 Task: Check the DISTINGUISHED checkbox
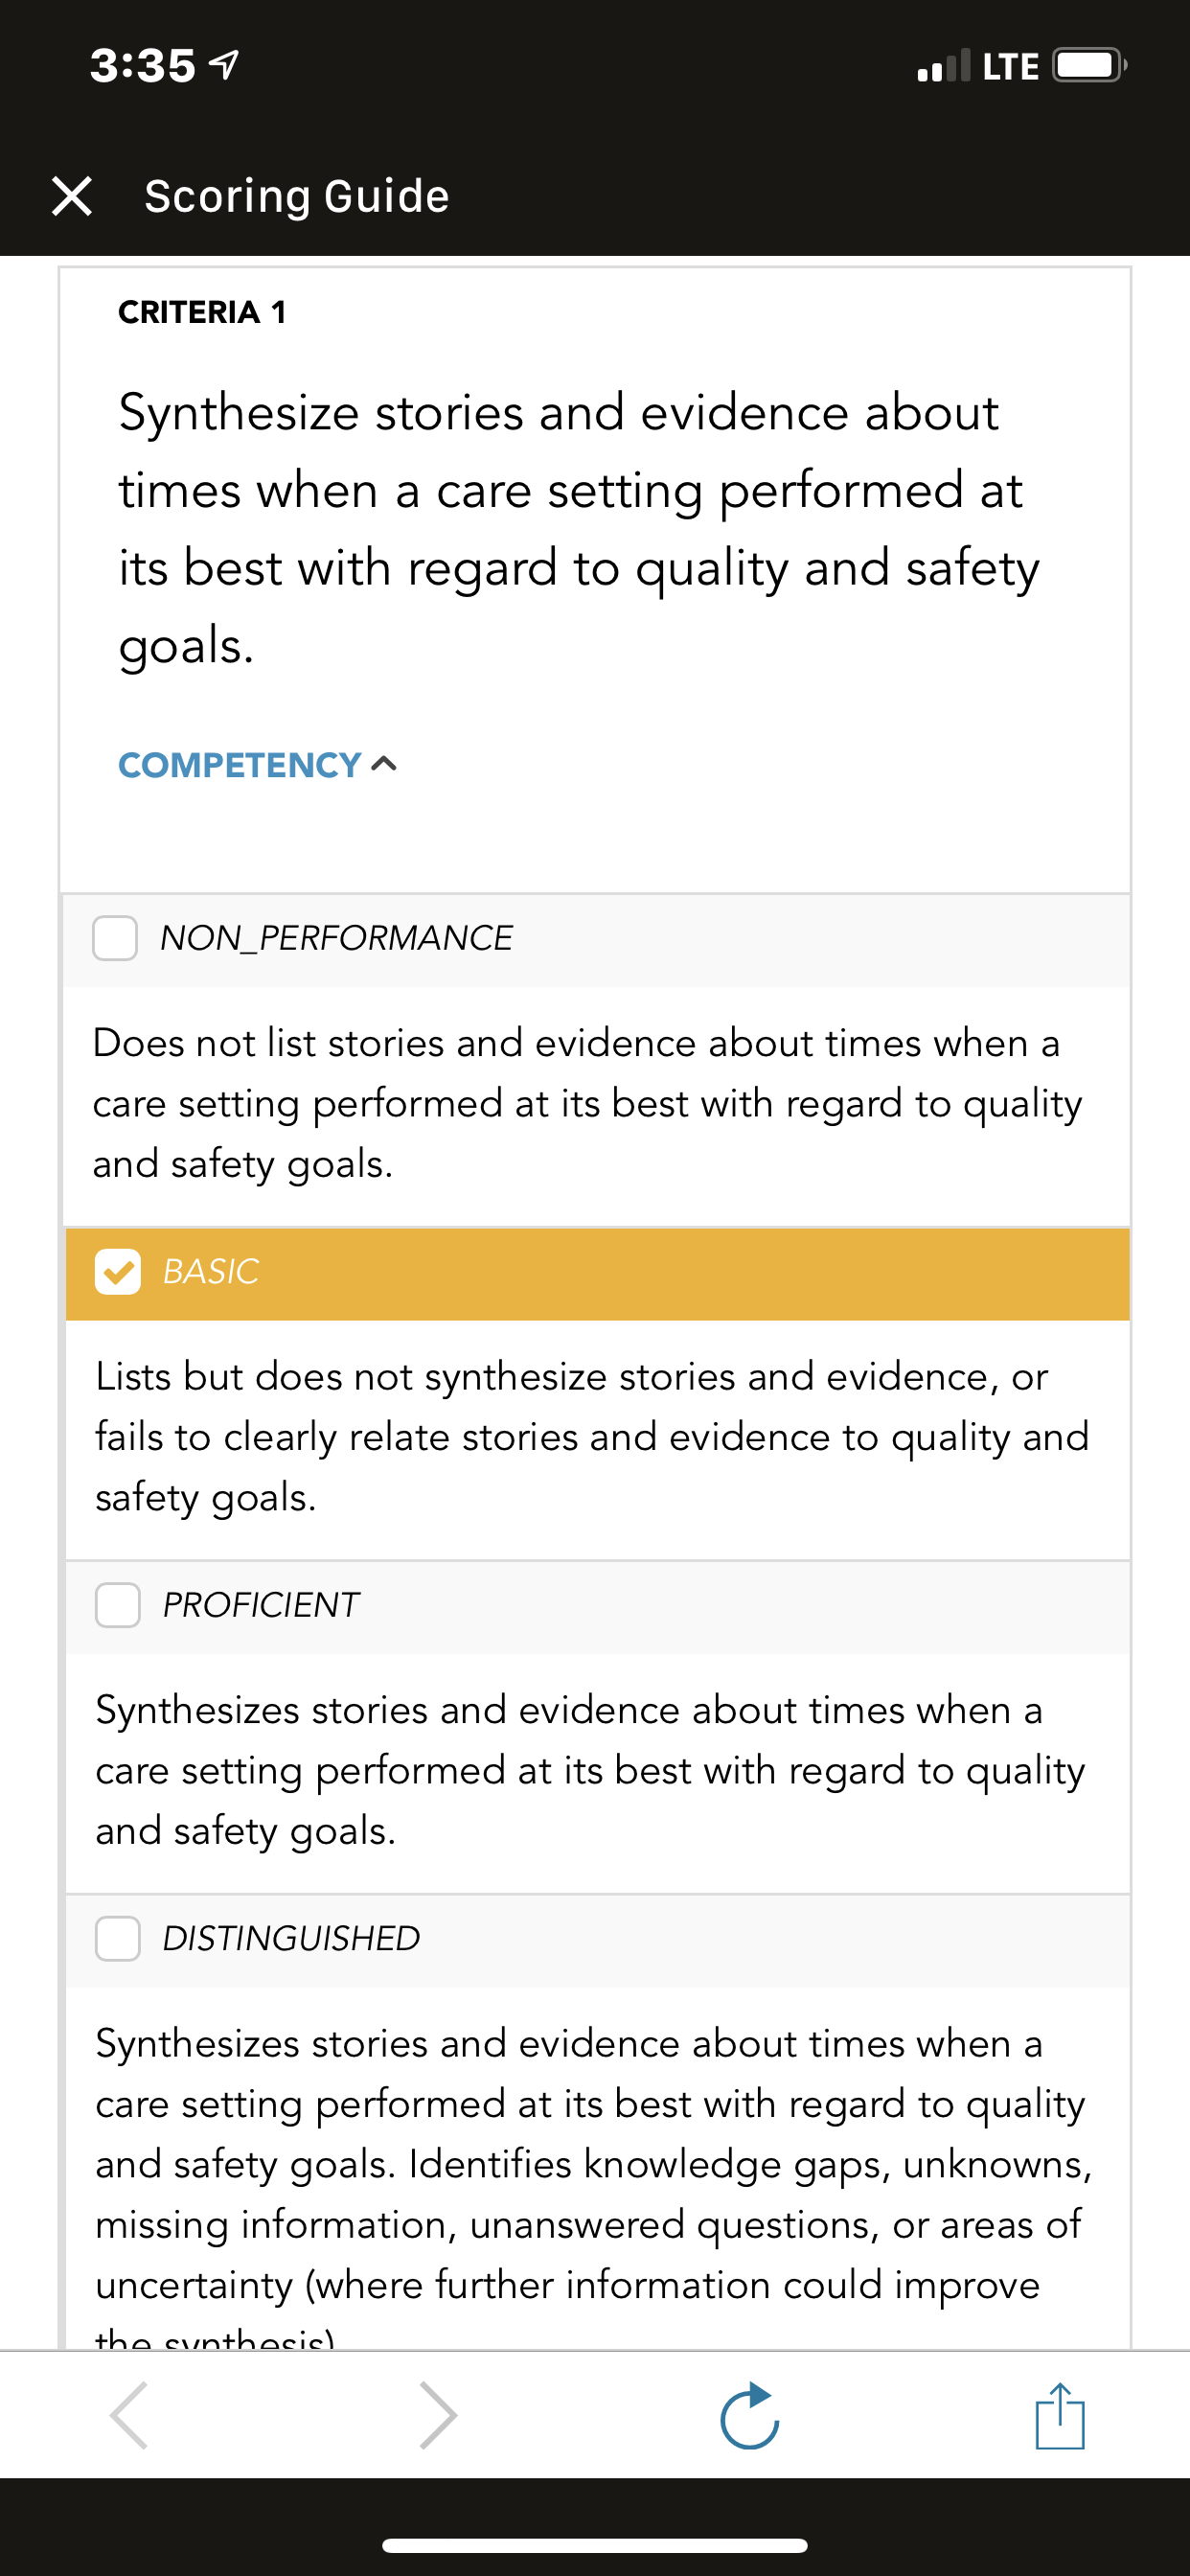click(x=118, y=1938)
